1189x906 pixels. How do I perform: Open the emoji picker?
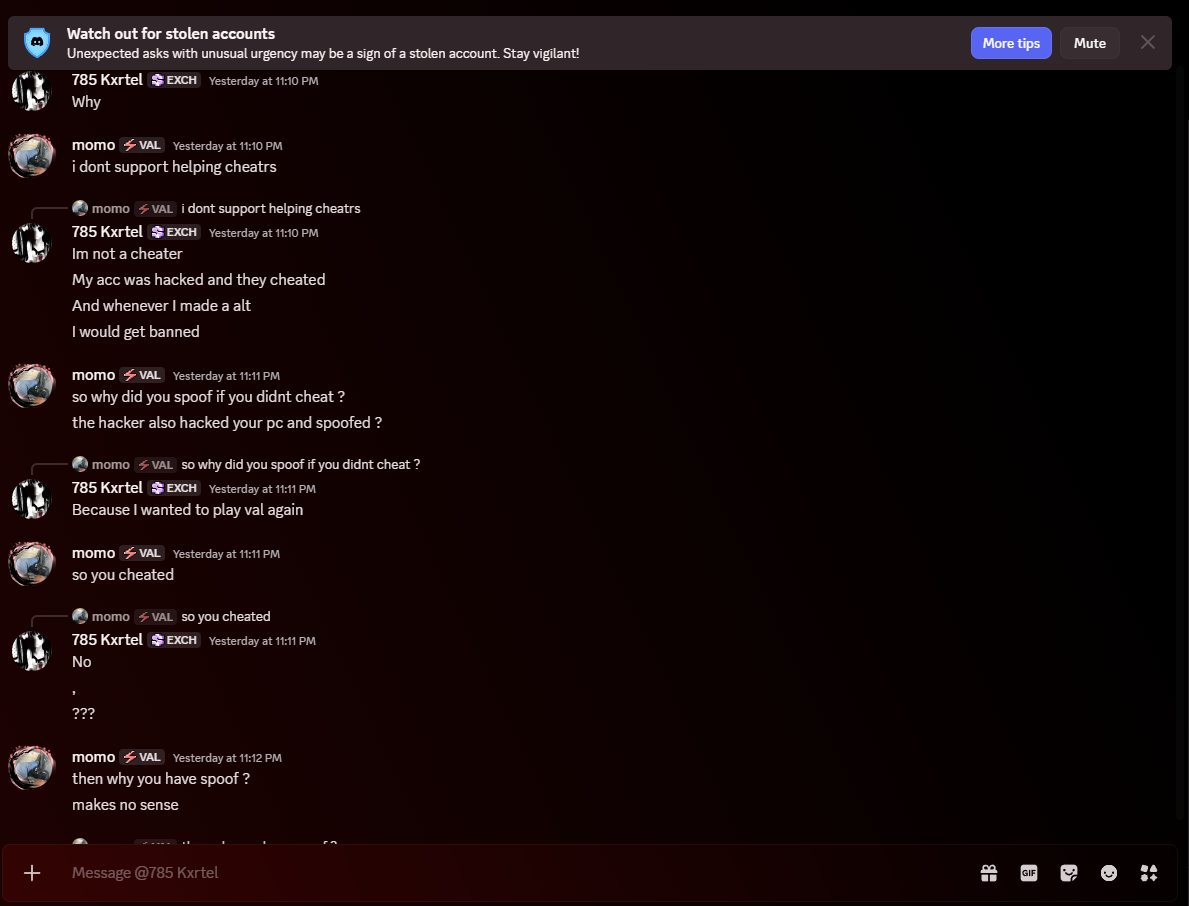click(x=1109, y=873)
